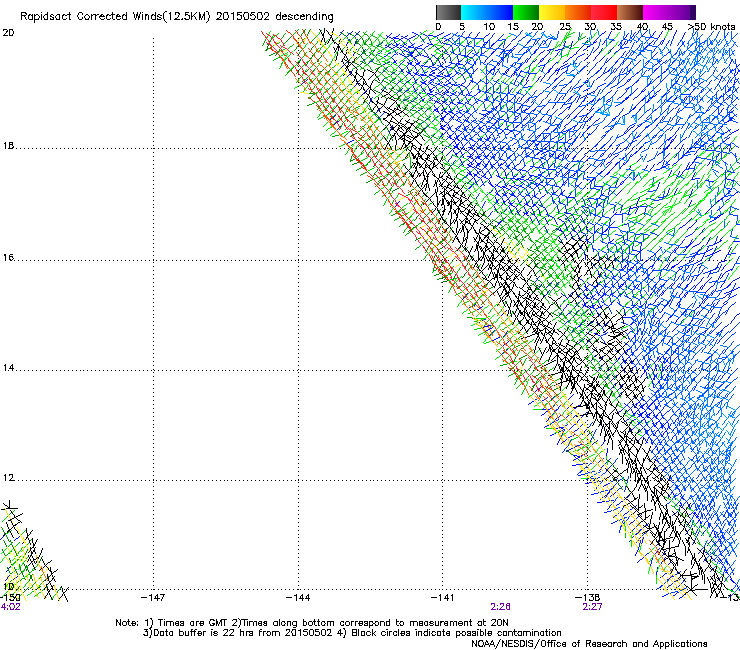Click the orange 25-30 knots legend swatch

pyautogui.click(x=578, y=12)
